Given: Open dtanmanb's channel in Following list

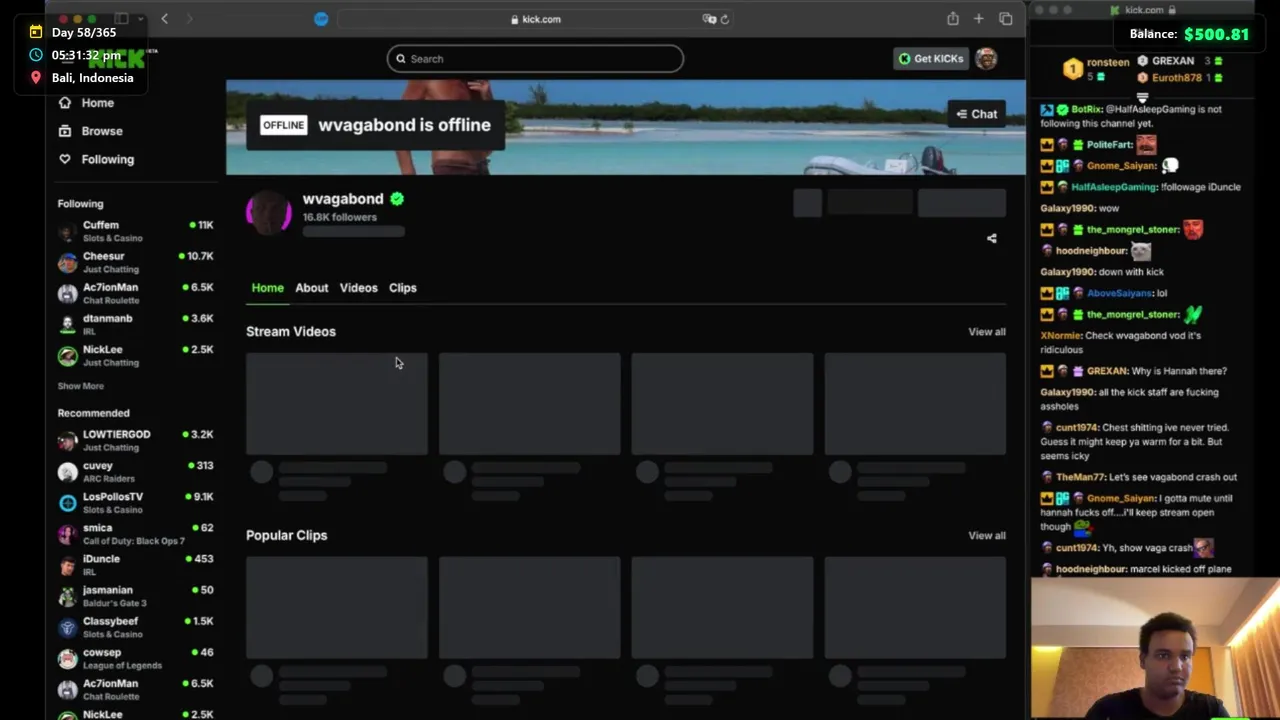Looking at the screenshot, I should coord(135,324).
